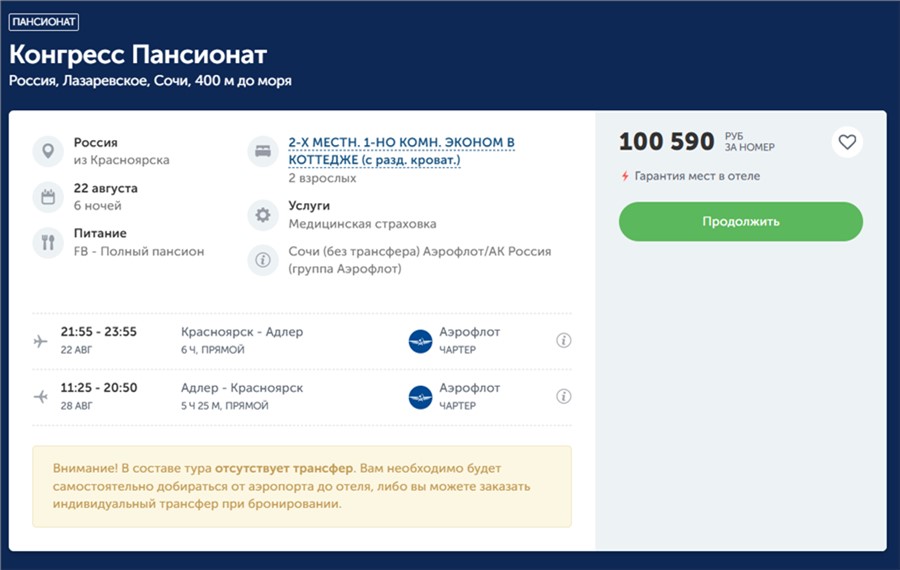Viewport: 900px width, 570px height.
Task: Click Aeroflot logo on the return flight
Action: tap(420, 397)
